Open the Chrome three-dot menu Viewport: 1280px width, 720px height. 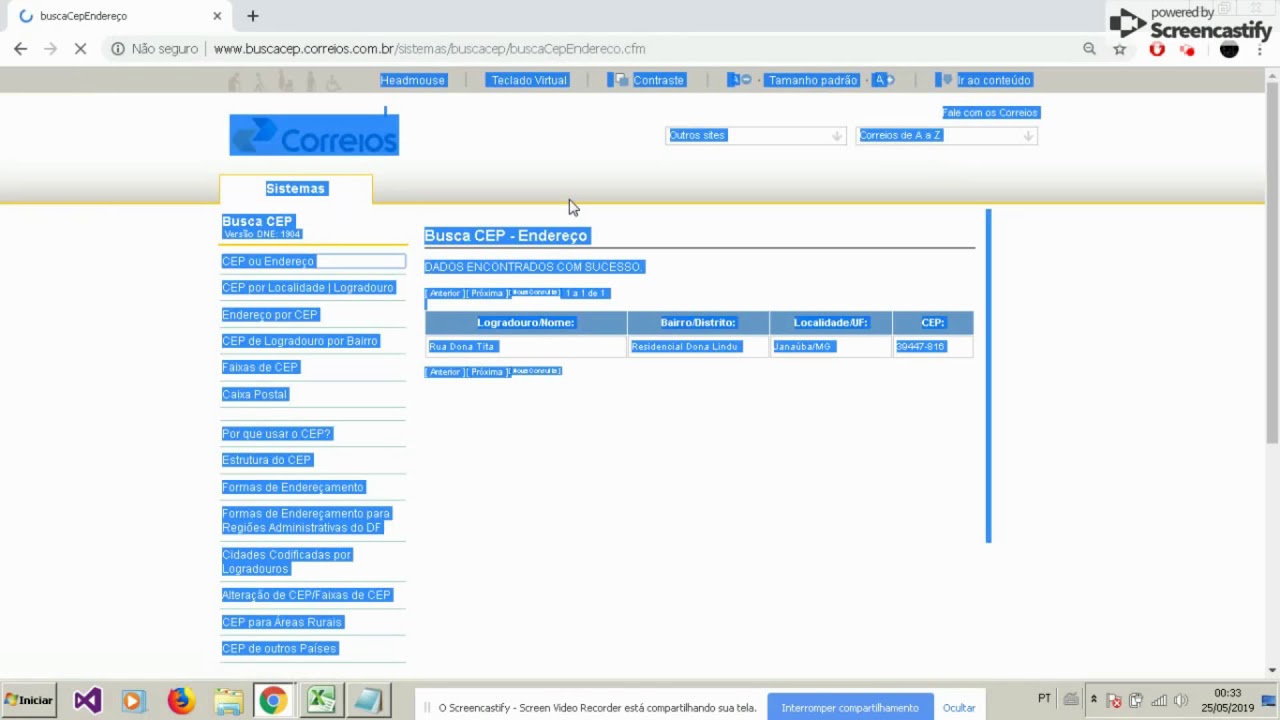pos(1260,49)
